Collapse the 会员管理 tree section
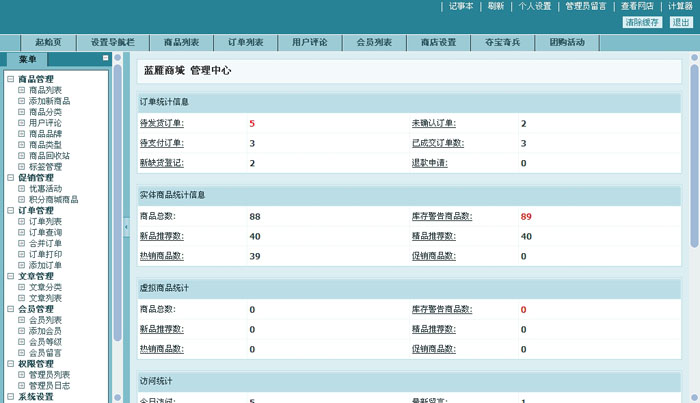 tap(10, 310)
